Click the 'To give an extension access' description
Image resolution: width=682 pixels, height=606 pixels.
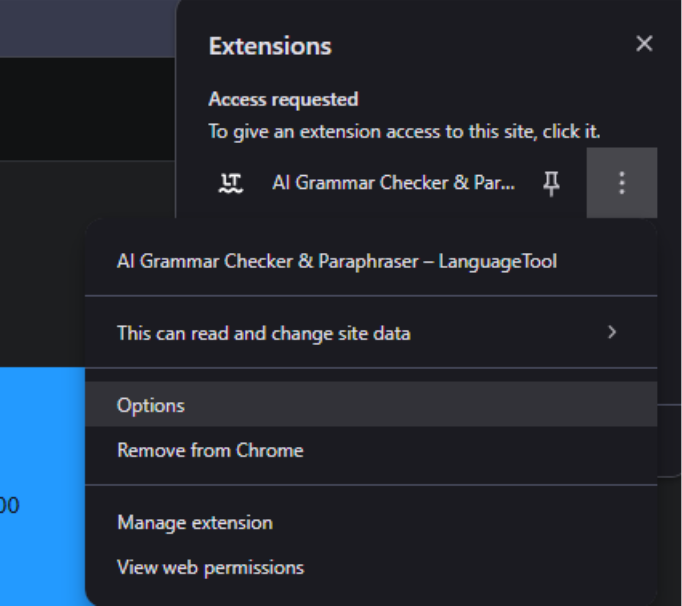point(404,131)
